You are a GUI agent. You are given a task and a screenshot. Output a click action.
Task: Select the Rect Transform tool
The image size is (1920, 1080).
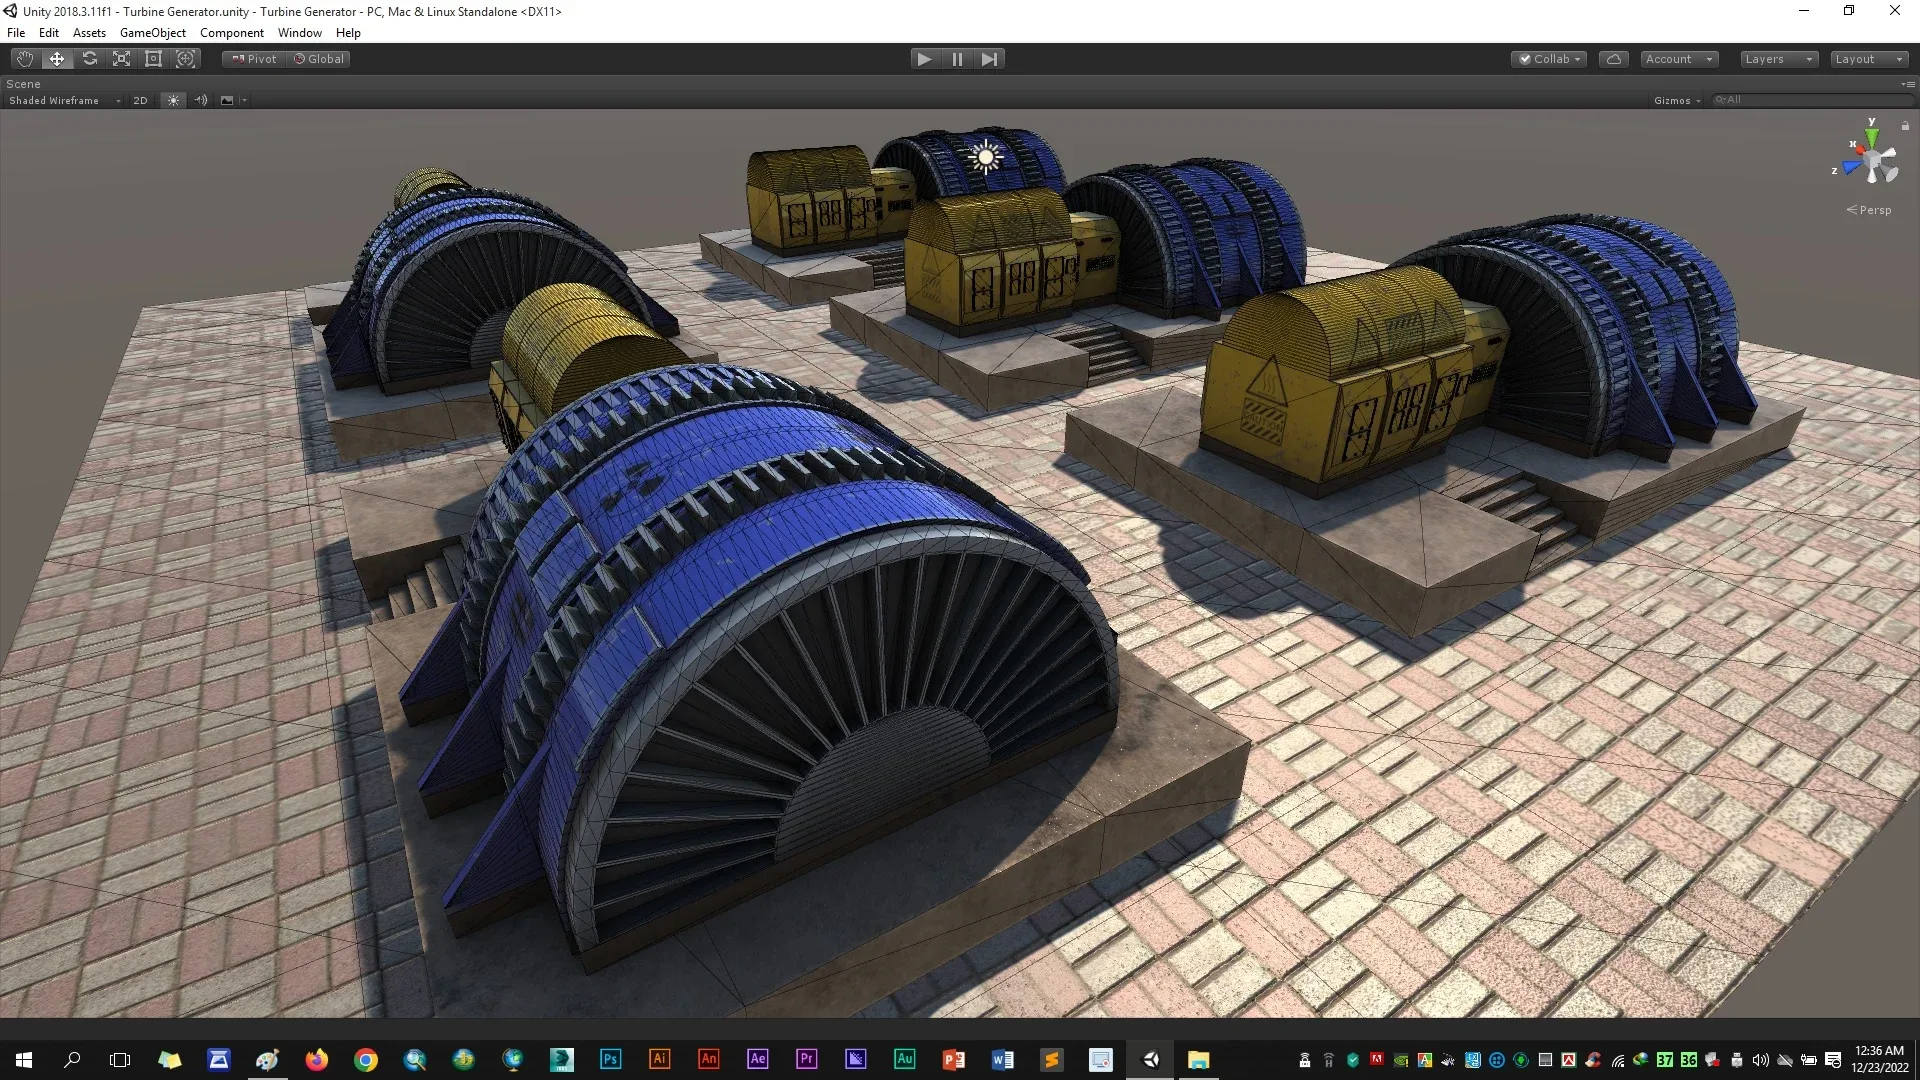(153, 59)
